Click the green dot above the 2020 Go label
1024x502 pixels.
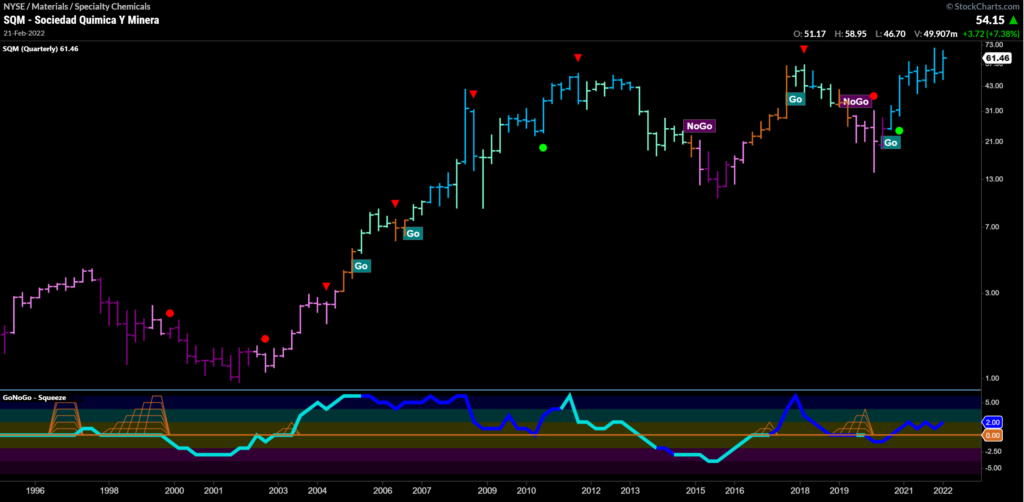[x=899, y=131]
